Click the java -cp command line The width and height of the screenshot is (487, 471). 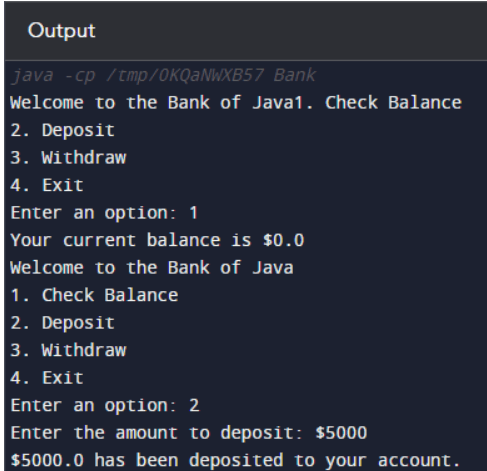tap(163, 75)
